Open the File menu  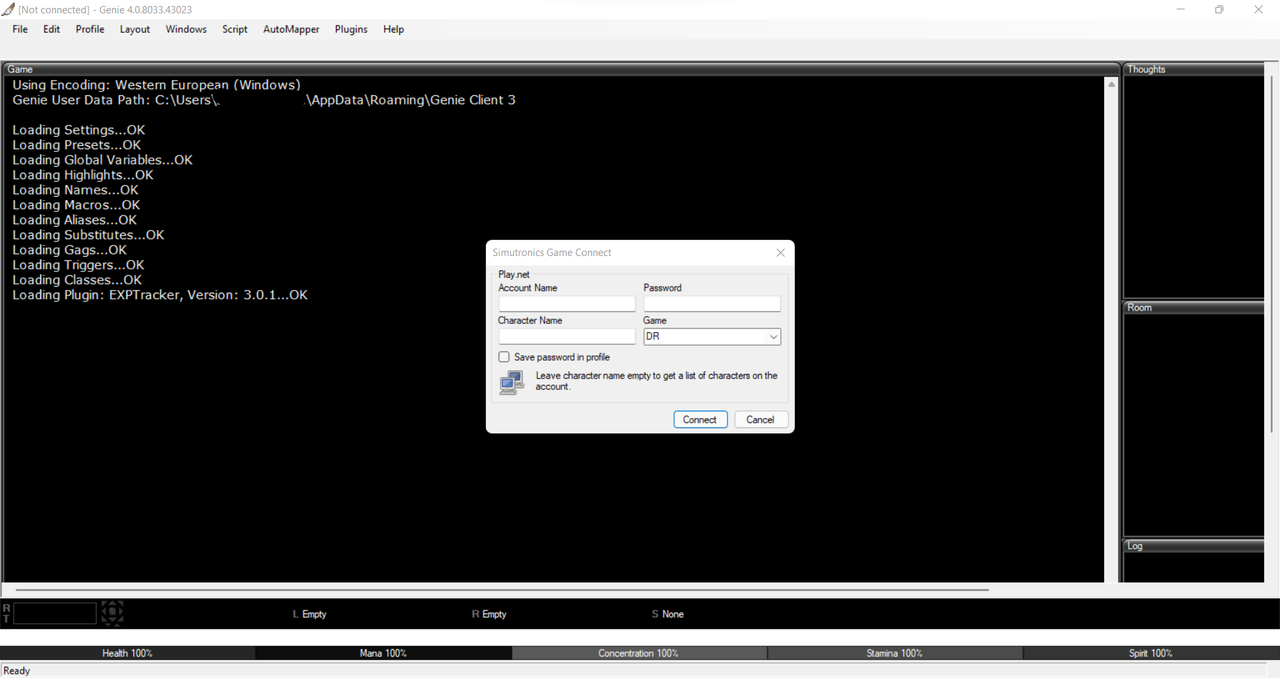[20, 29]
